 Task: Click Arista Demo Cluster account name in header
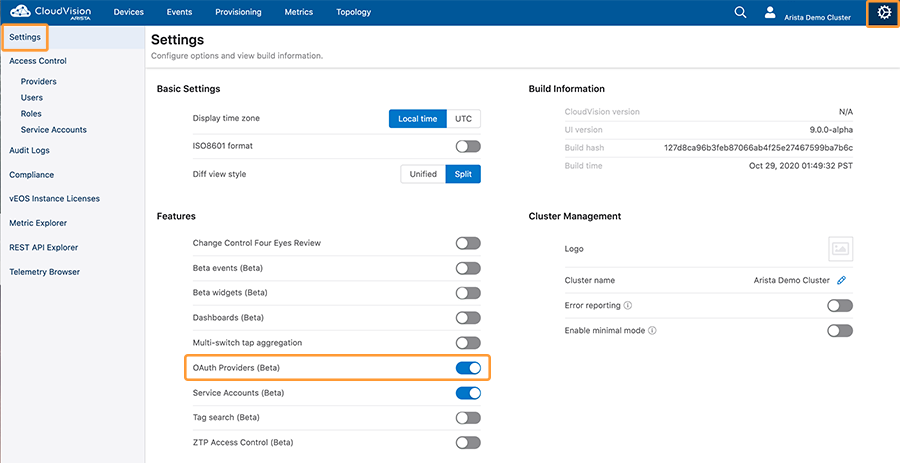817,18
